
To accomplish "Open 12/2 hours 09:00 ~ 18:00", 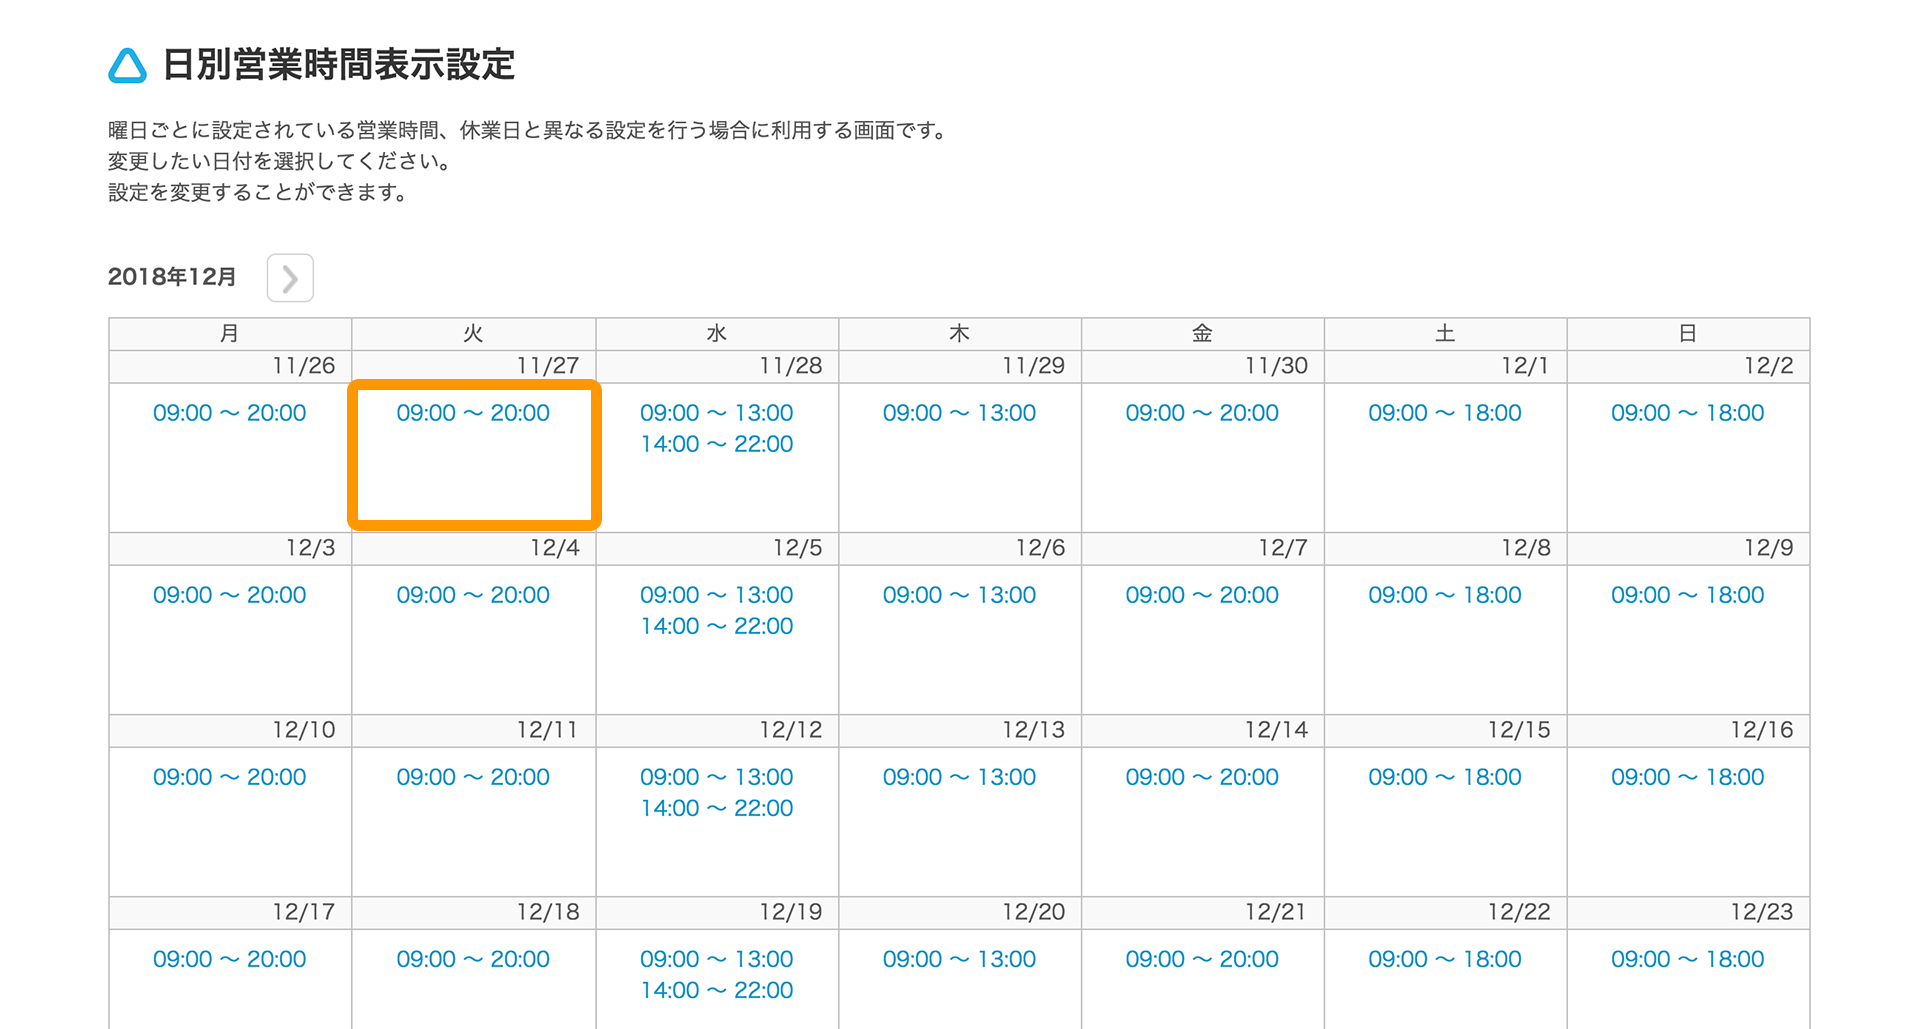I will pyautogui.click(x=1688, y=413).
